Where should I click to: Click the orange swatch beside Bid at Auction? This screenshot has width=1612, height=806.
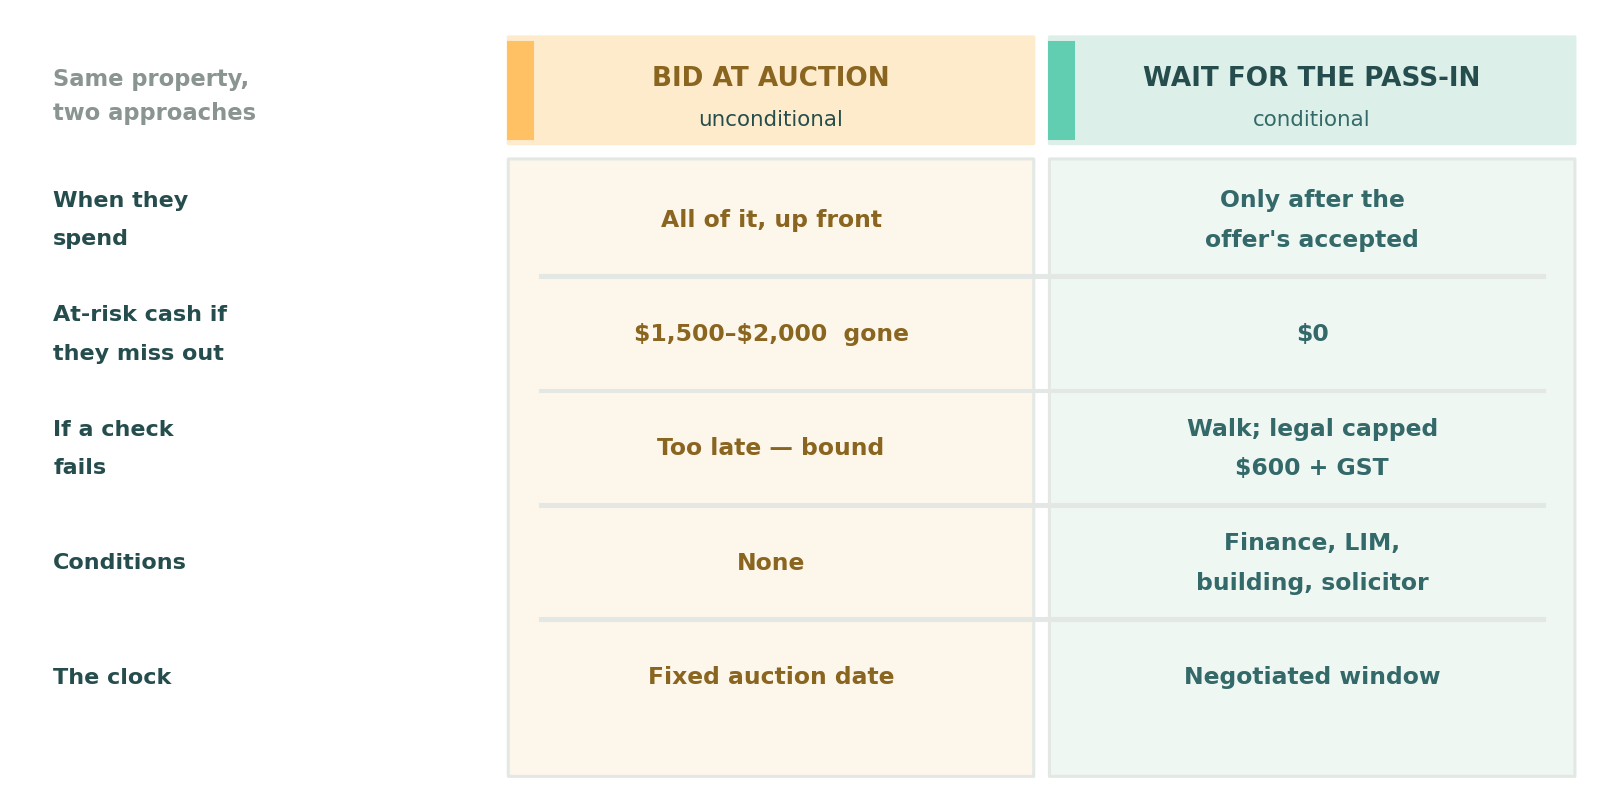520,90
